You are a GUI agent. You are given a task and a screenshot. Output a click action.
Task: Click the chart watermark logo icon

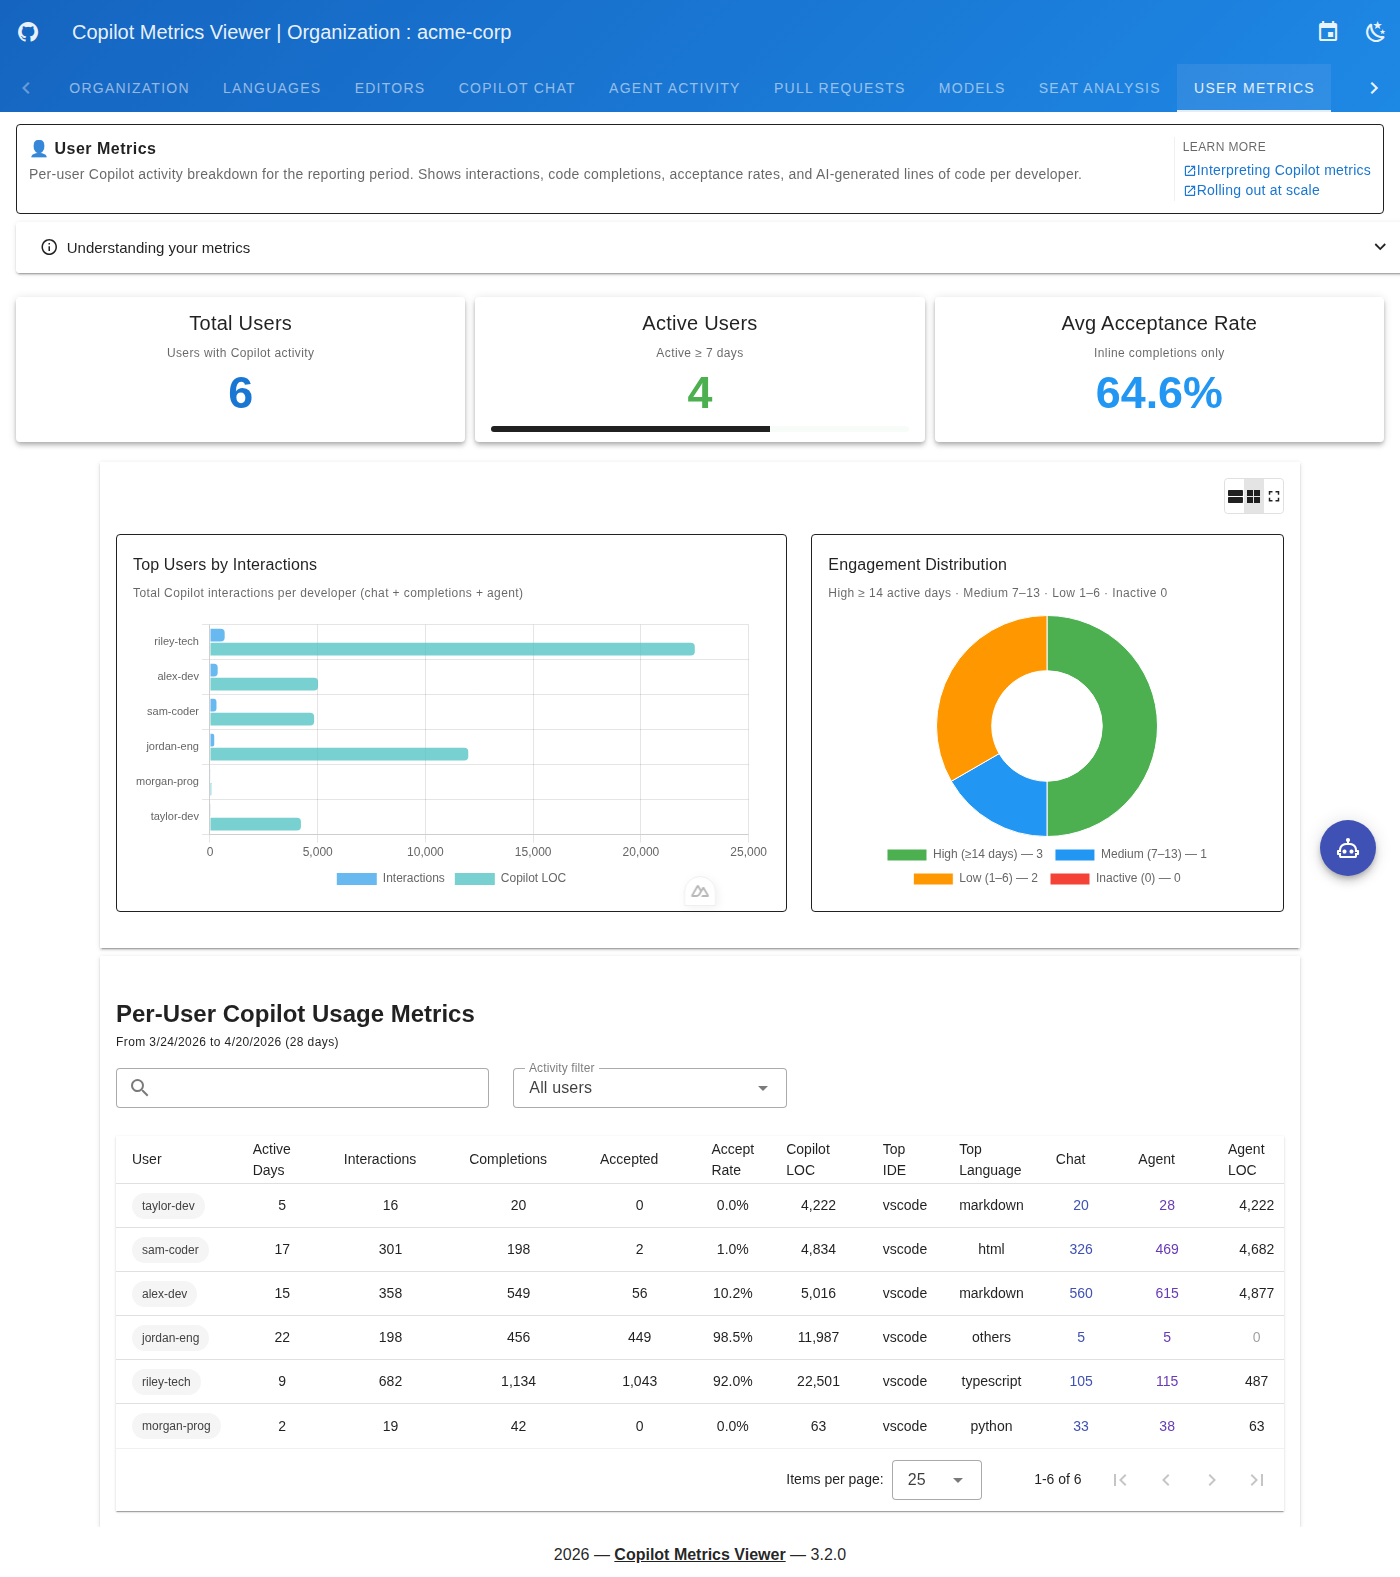pos(700,891)
